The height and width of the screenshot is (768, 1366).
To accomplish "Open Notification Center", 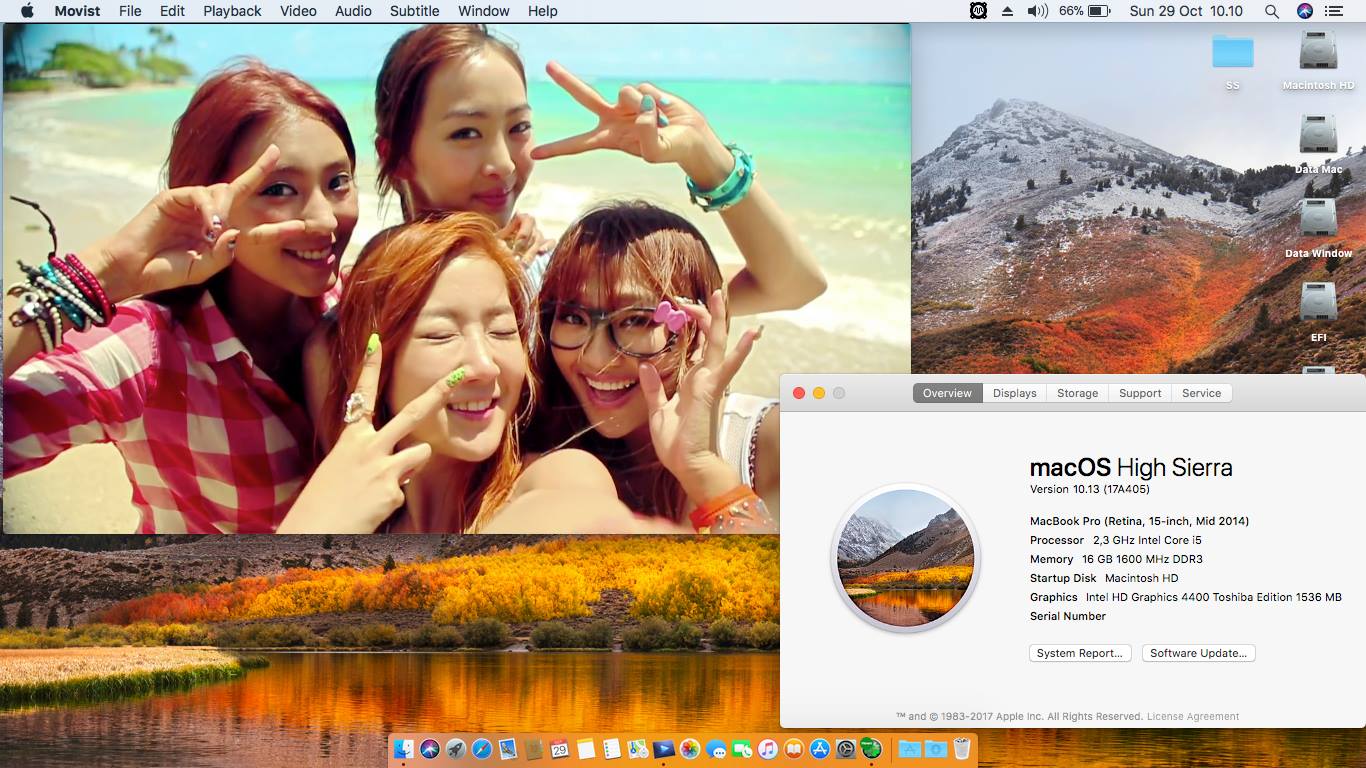I will tap(1337, 11).
